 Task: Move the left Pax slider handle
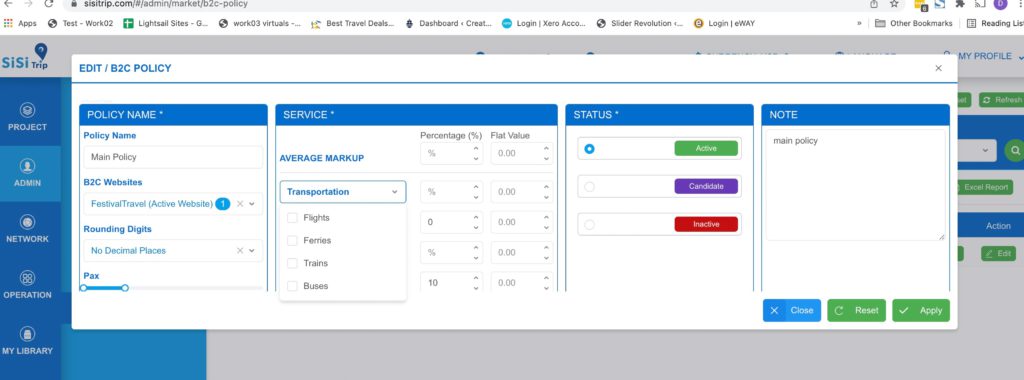pyautogui.click(x=84, y=288)
